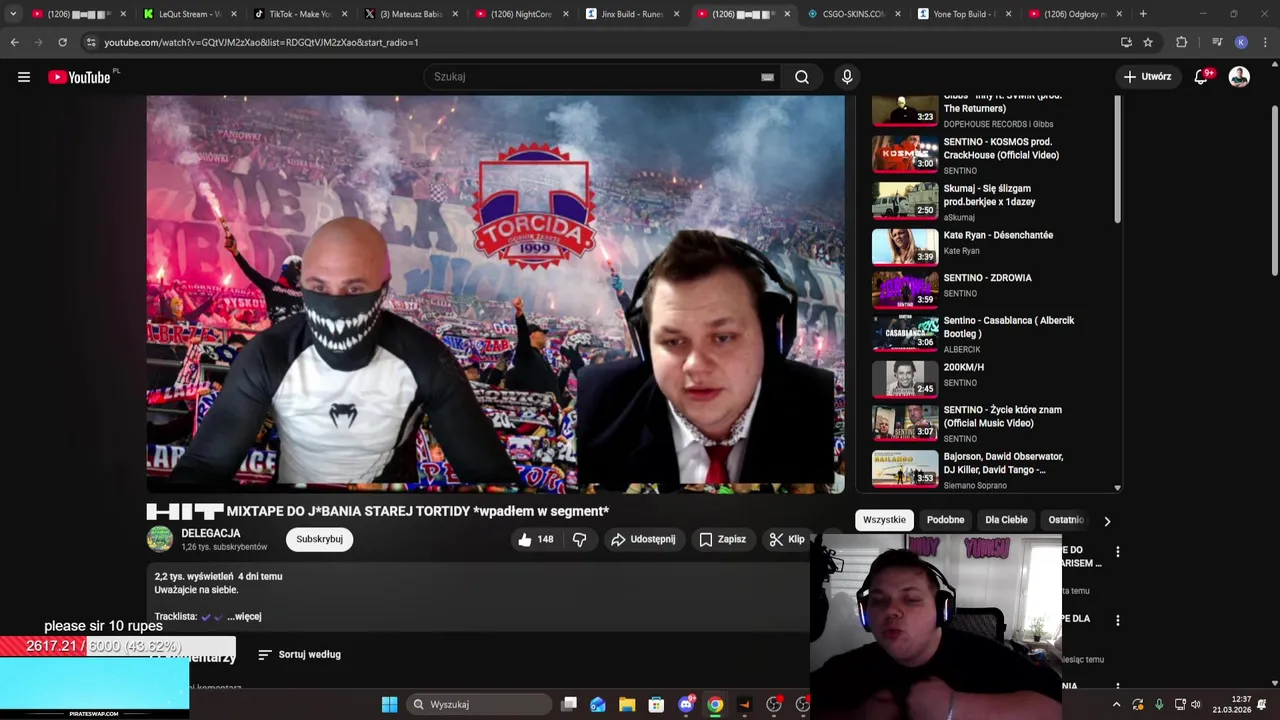The image size is (1280, 720).
Task: Open the on-screen keyboard in the search box
Action: point(767,77)
